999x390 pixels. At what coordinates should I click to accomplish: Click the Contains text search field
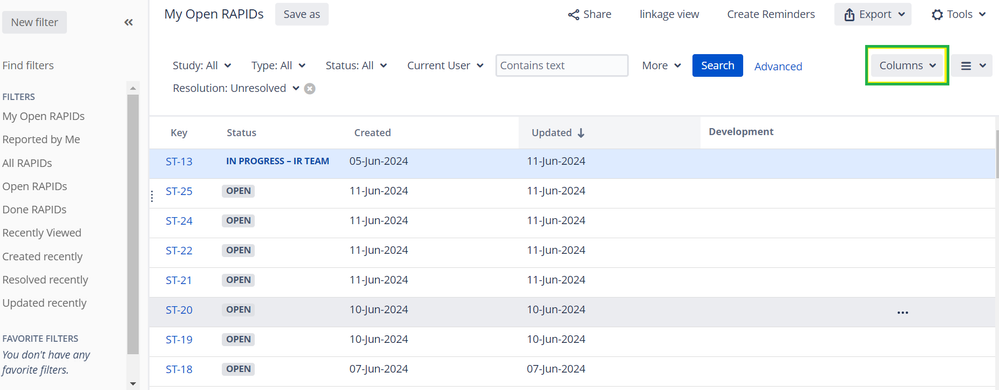click(x=562, y=65)
